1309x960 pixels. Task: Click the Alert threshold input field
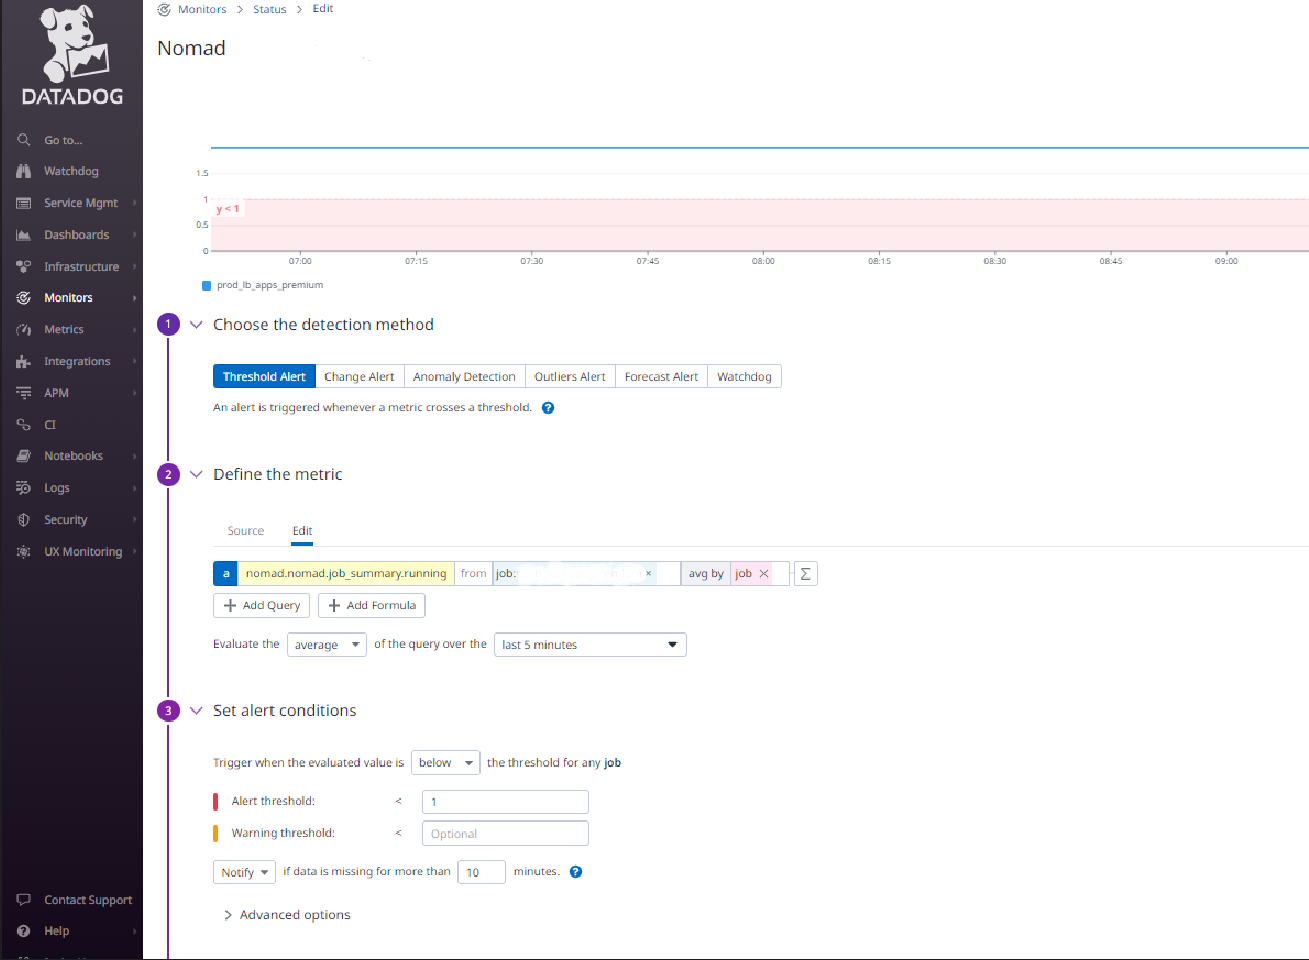[505, 802]
